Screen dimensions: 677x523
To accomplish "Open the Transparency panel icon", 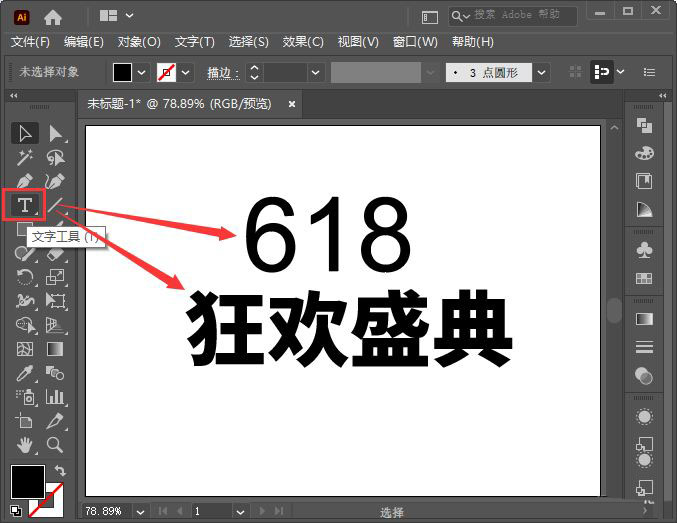I will [x=644, y=376].
